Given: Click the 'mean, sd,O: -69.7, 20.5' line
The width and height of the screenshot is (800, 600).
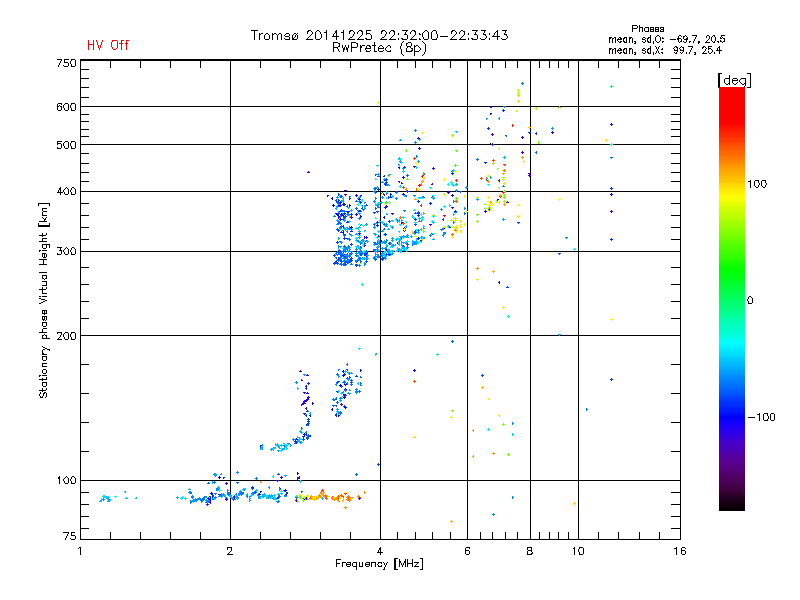Looking at the screenshot, I should pos(666,39).
